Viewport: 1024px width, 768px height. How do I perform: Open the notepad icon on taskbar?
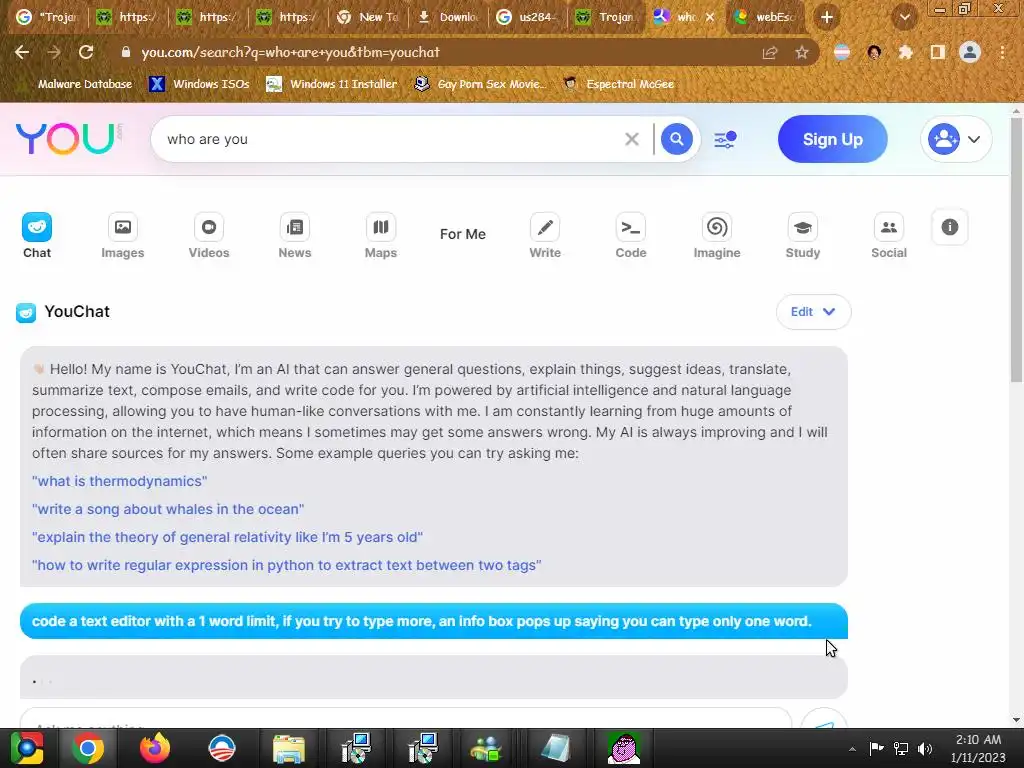click(x=556, y=748)
